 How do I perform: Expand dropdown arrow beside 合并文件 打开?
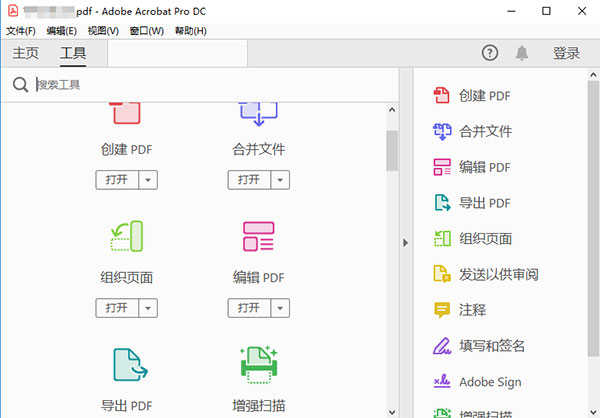280,180
